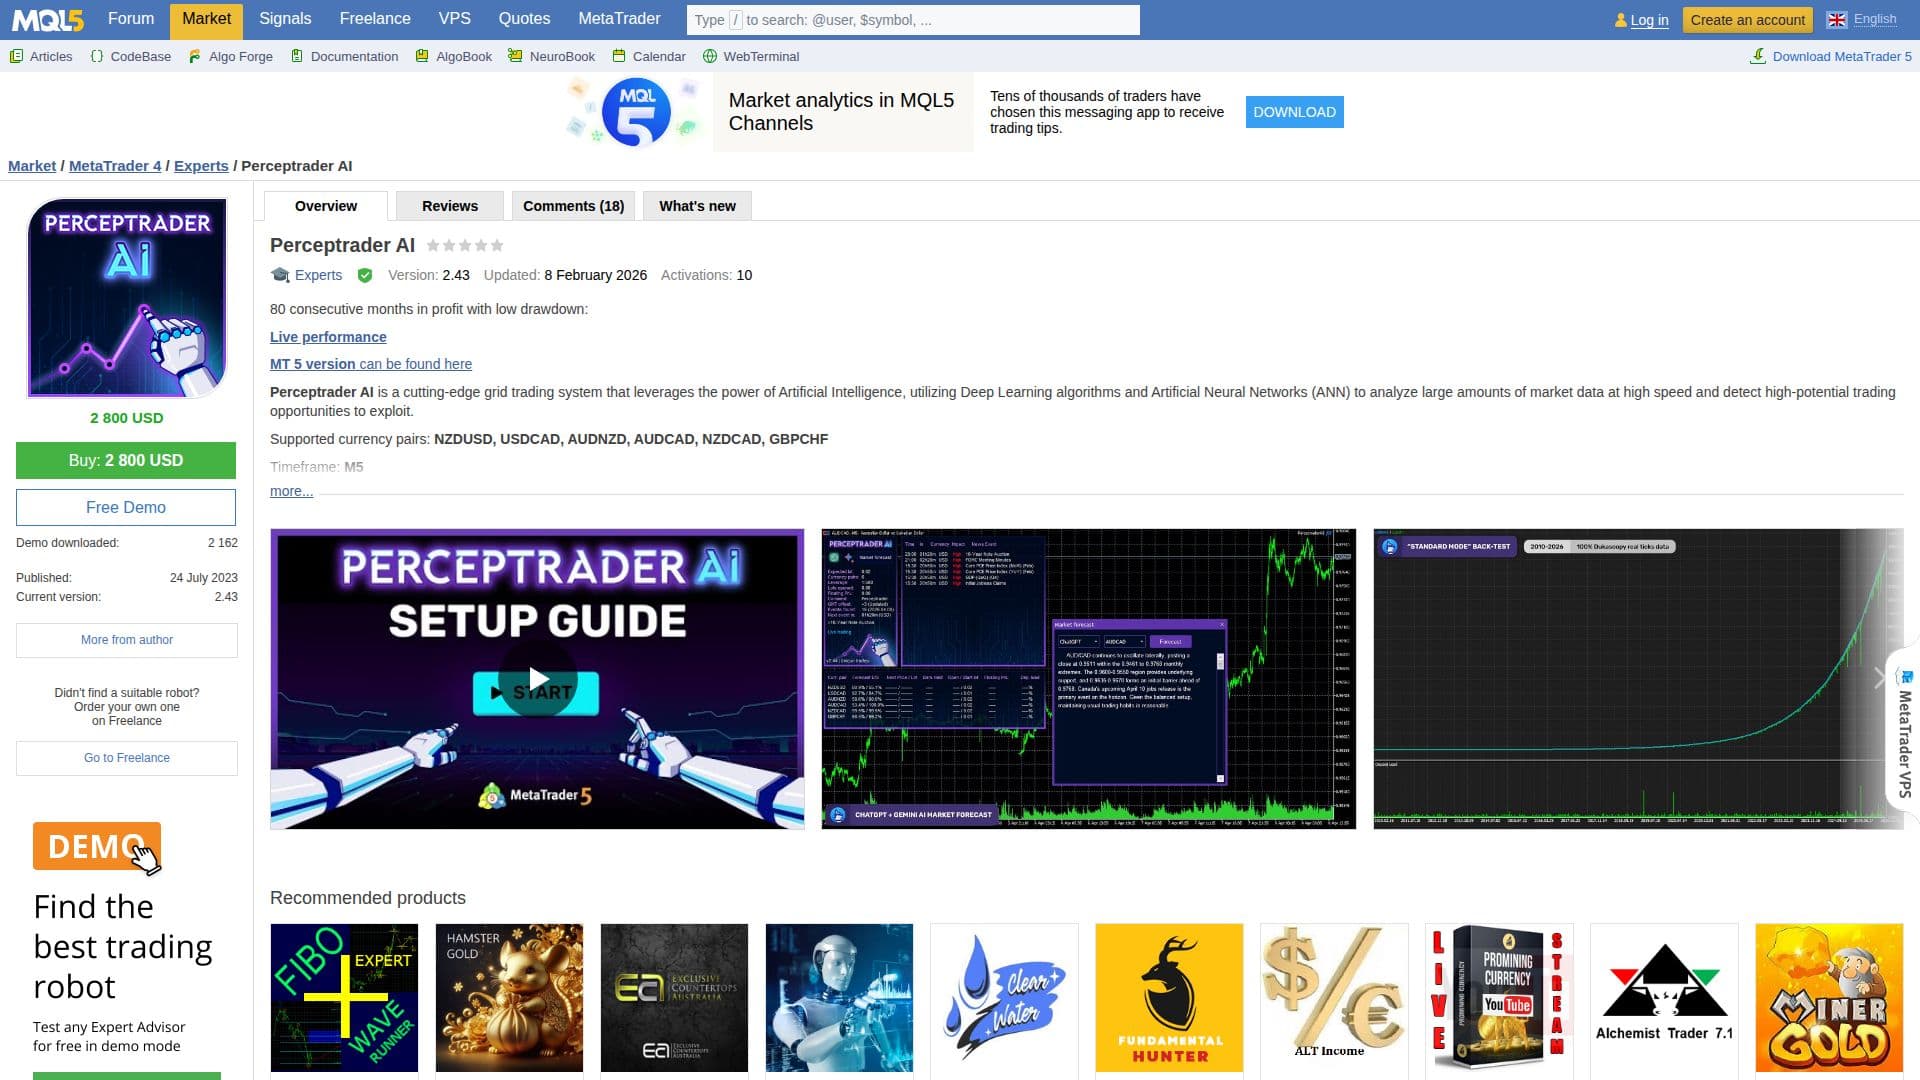Switch to Reviews tab
Viewport: 1920px width, 1080px height.
point(450,206)
